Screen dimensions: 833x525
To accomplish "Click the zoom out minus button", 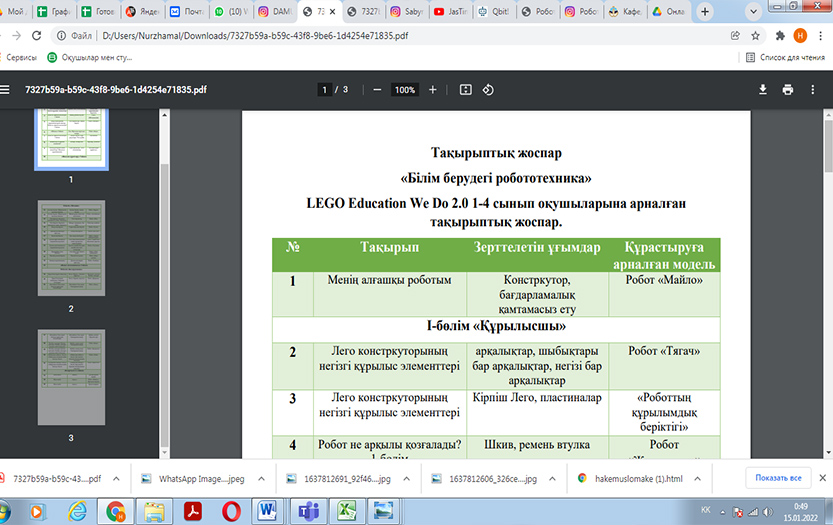I will point(377,89).
